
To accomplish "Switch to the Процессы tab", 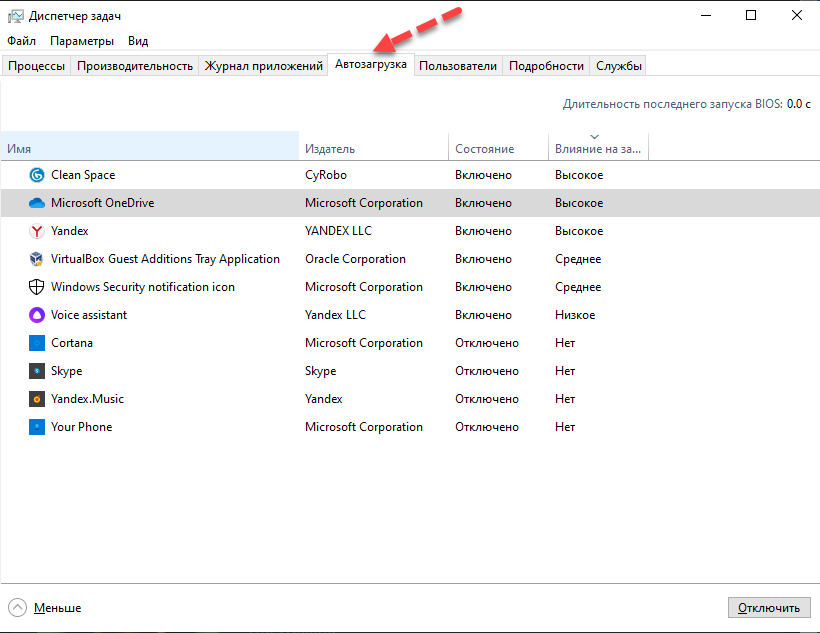I will pos(37,66).
